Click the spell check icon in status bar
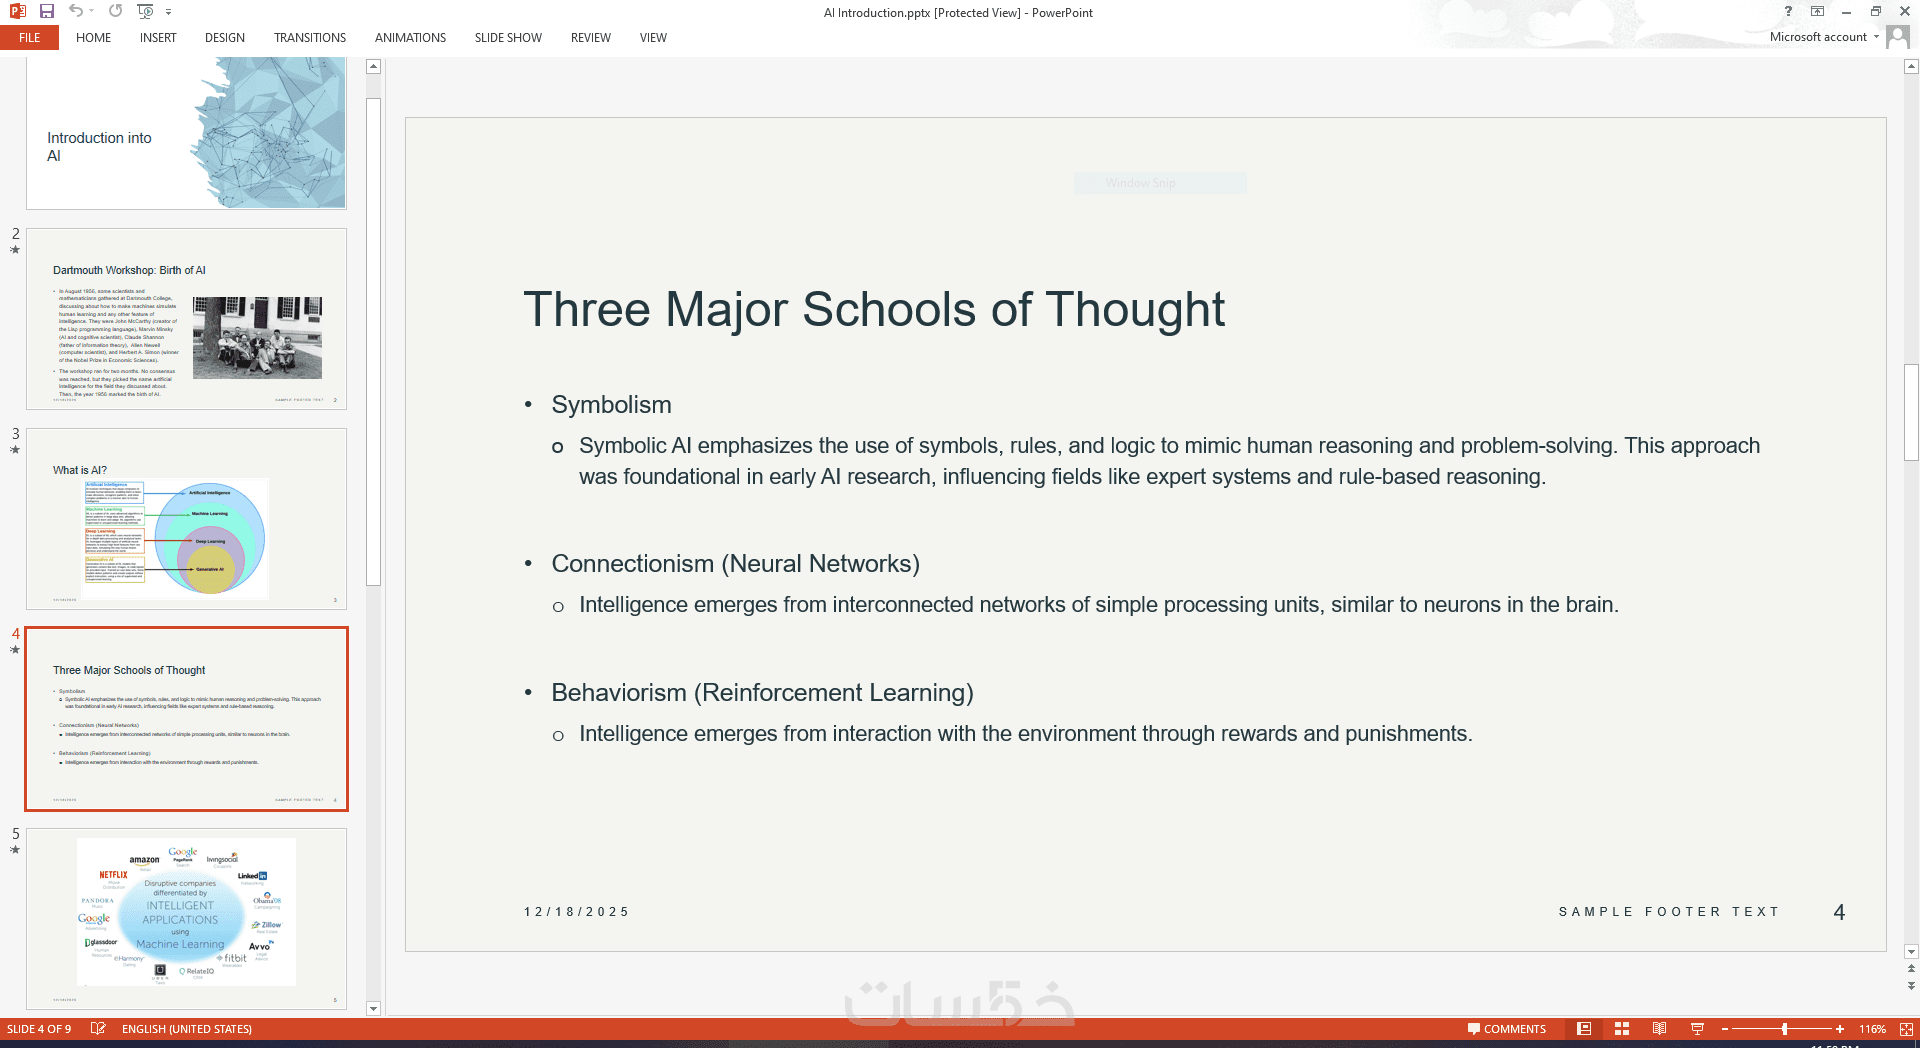 (x=98, y=1028)
